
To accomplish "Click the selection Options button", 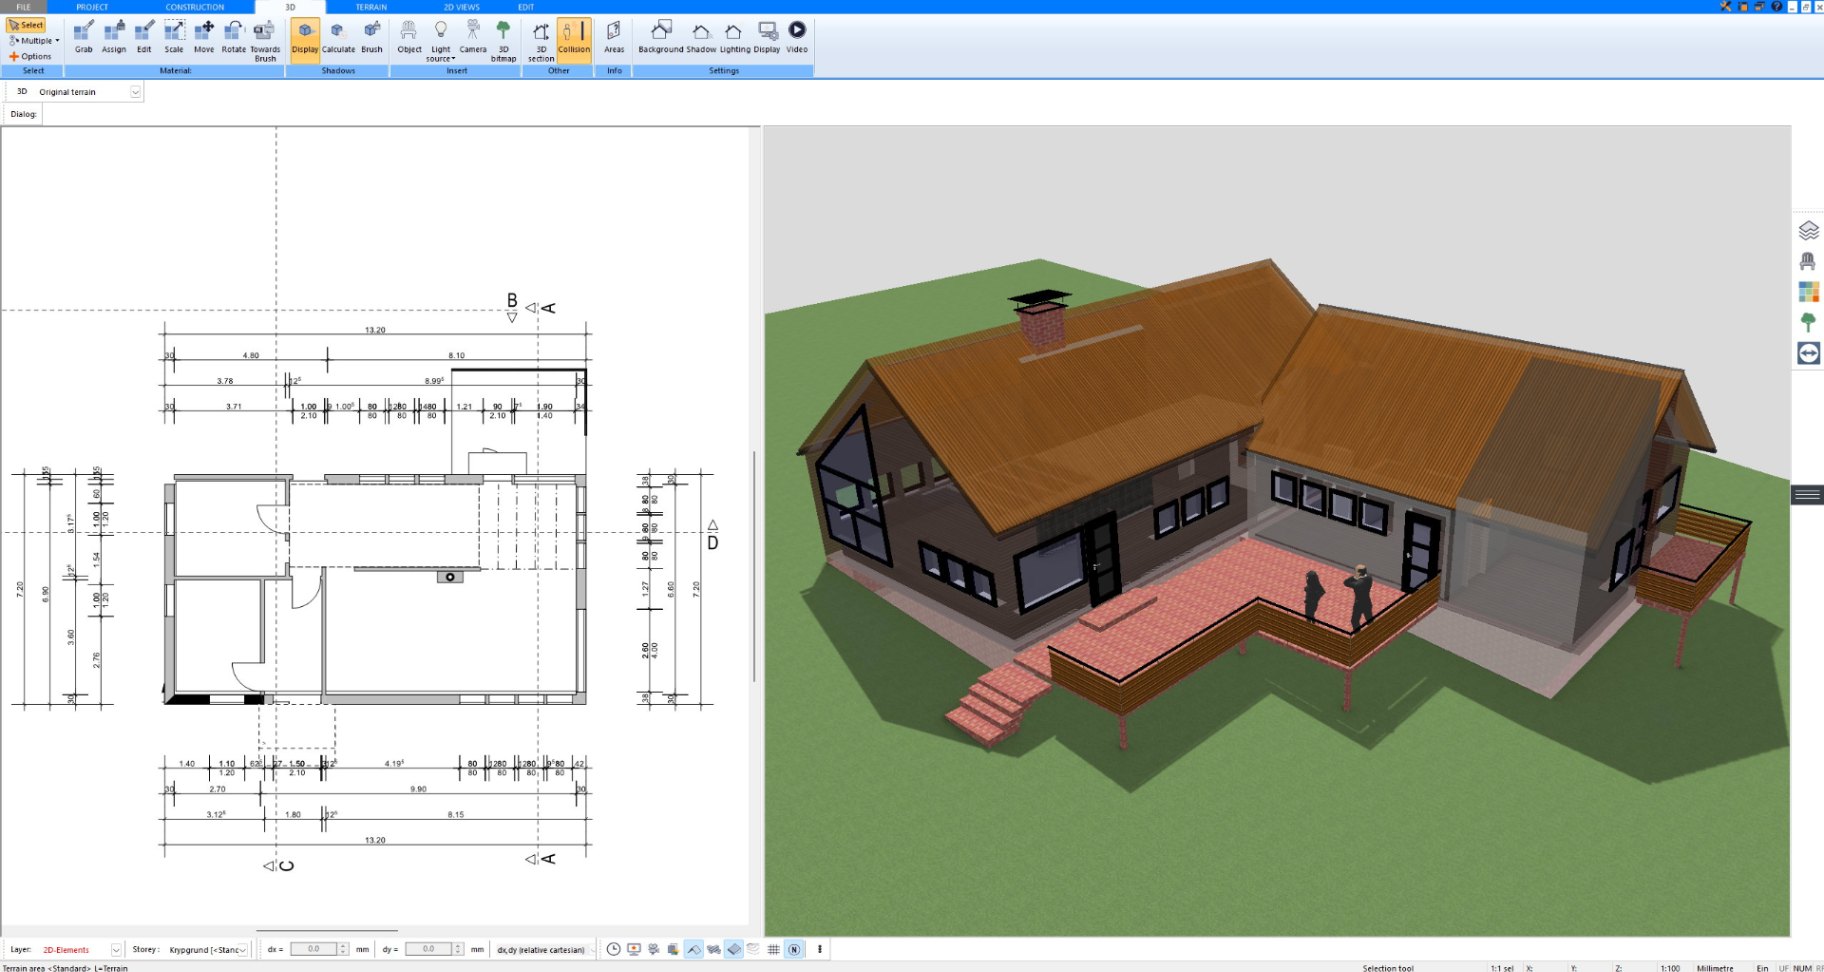I will click(30, 56).
